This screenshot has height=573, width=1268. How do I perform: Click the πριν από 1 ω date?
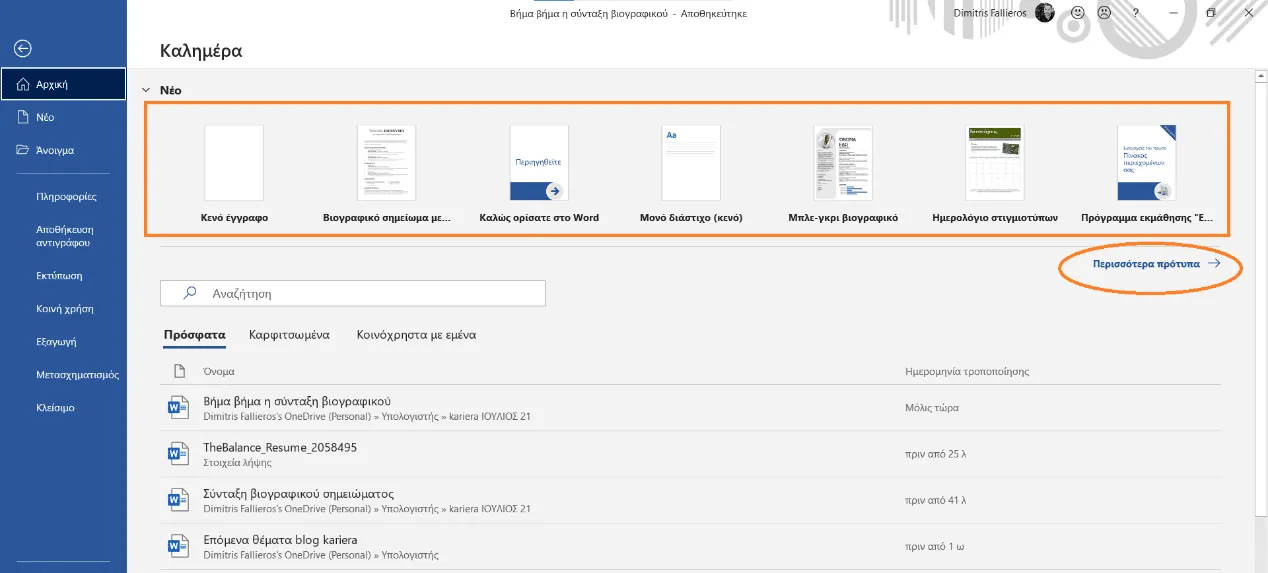(x=933, y=547)
